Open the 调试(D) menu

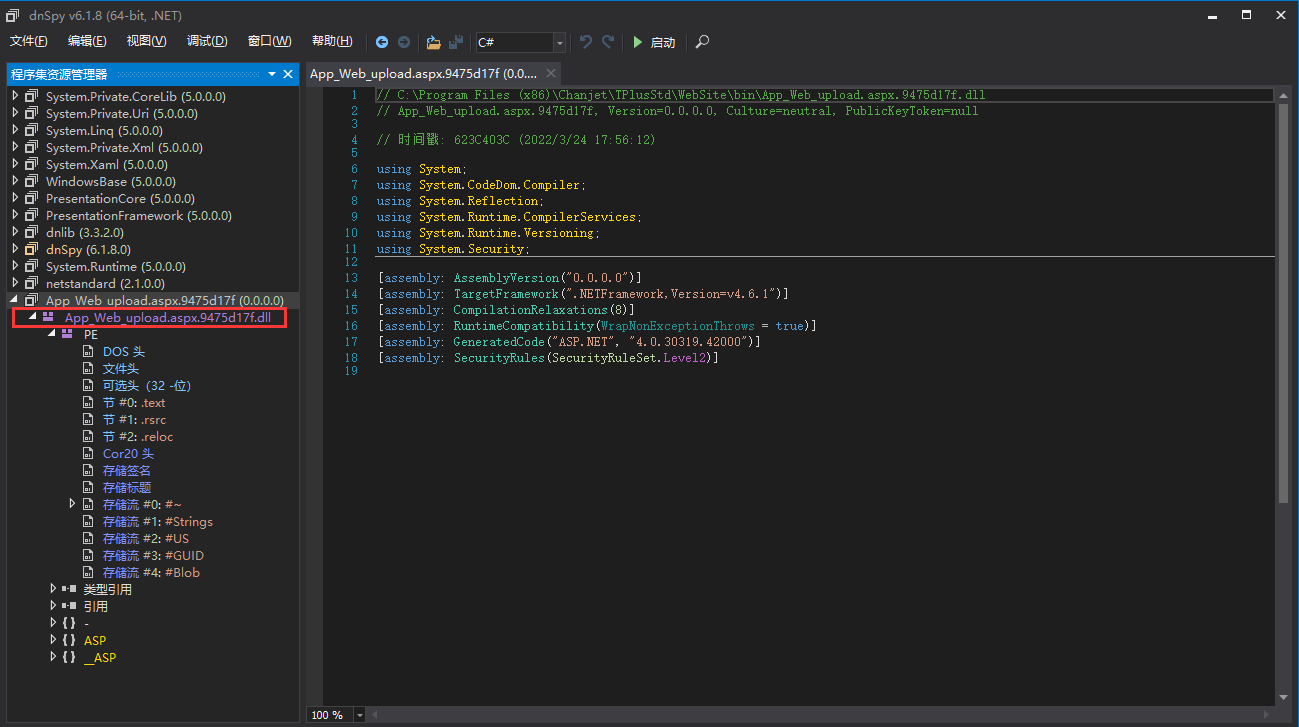point(207,41)
